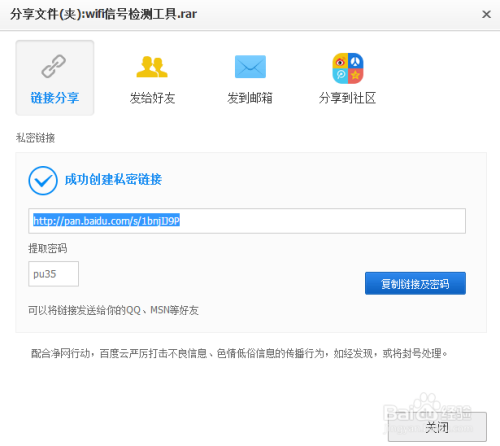Open the colorful community share icon

[348, 68]
